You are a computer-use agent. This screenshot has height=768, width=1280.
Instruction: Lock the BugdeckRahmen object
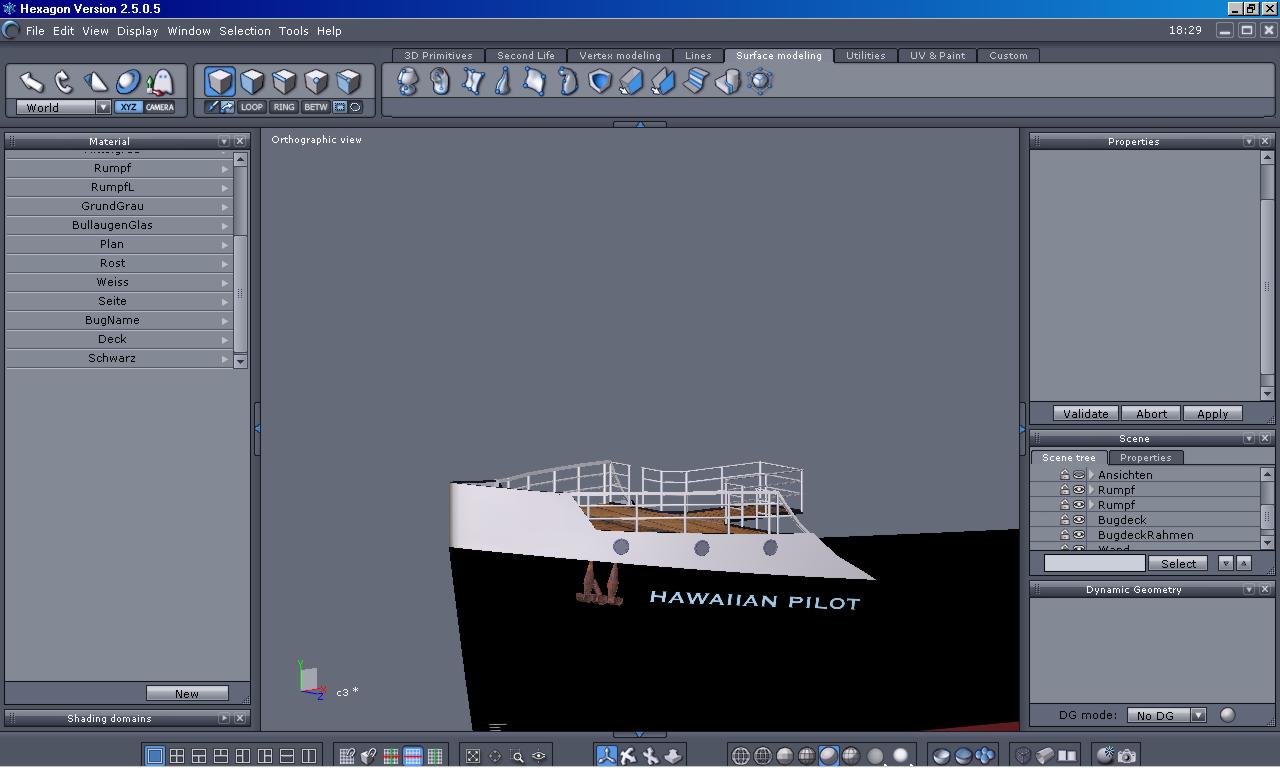point(1064,535)
